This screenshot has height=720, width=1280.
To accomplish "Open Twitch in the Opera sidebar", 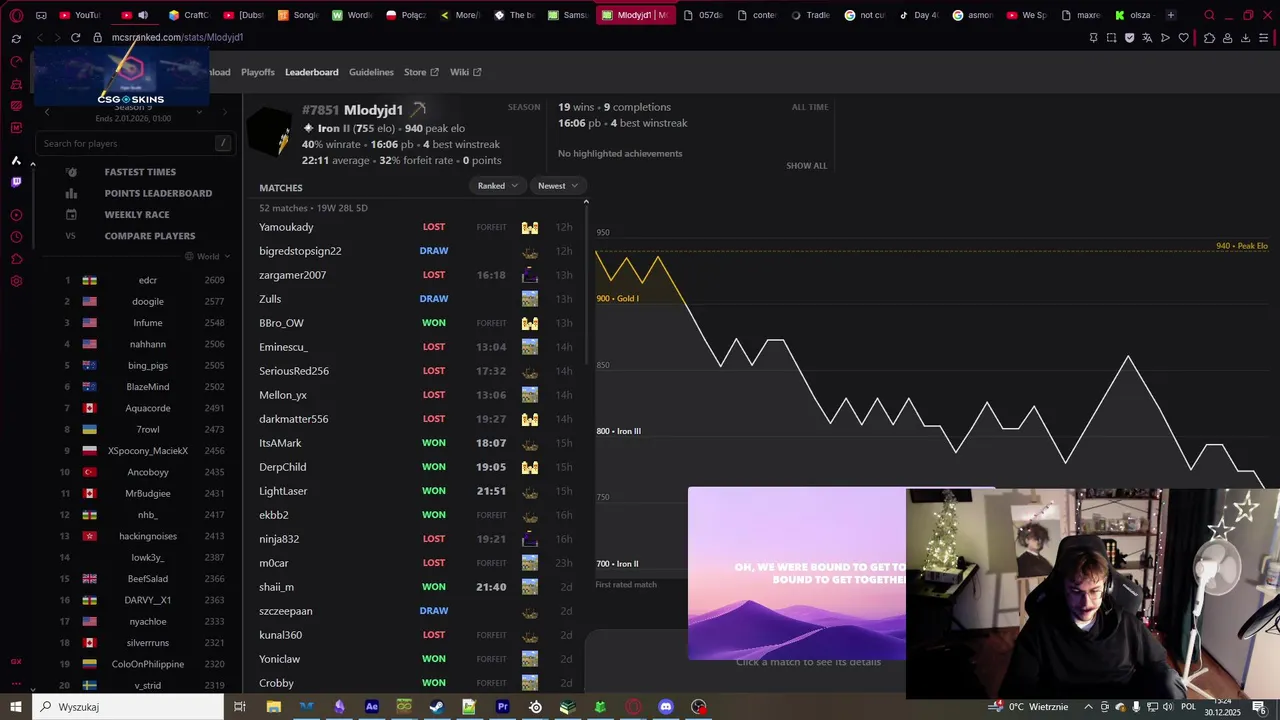I will tap(16, 182).
